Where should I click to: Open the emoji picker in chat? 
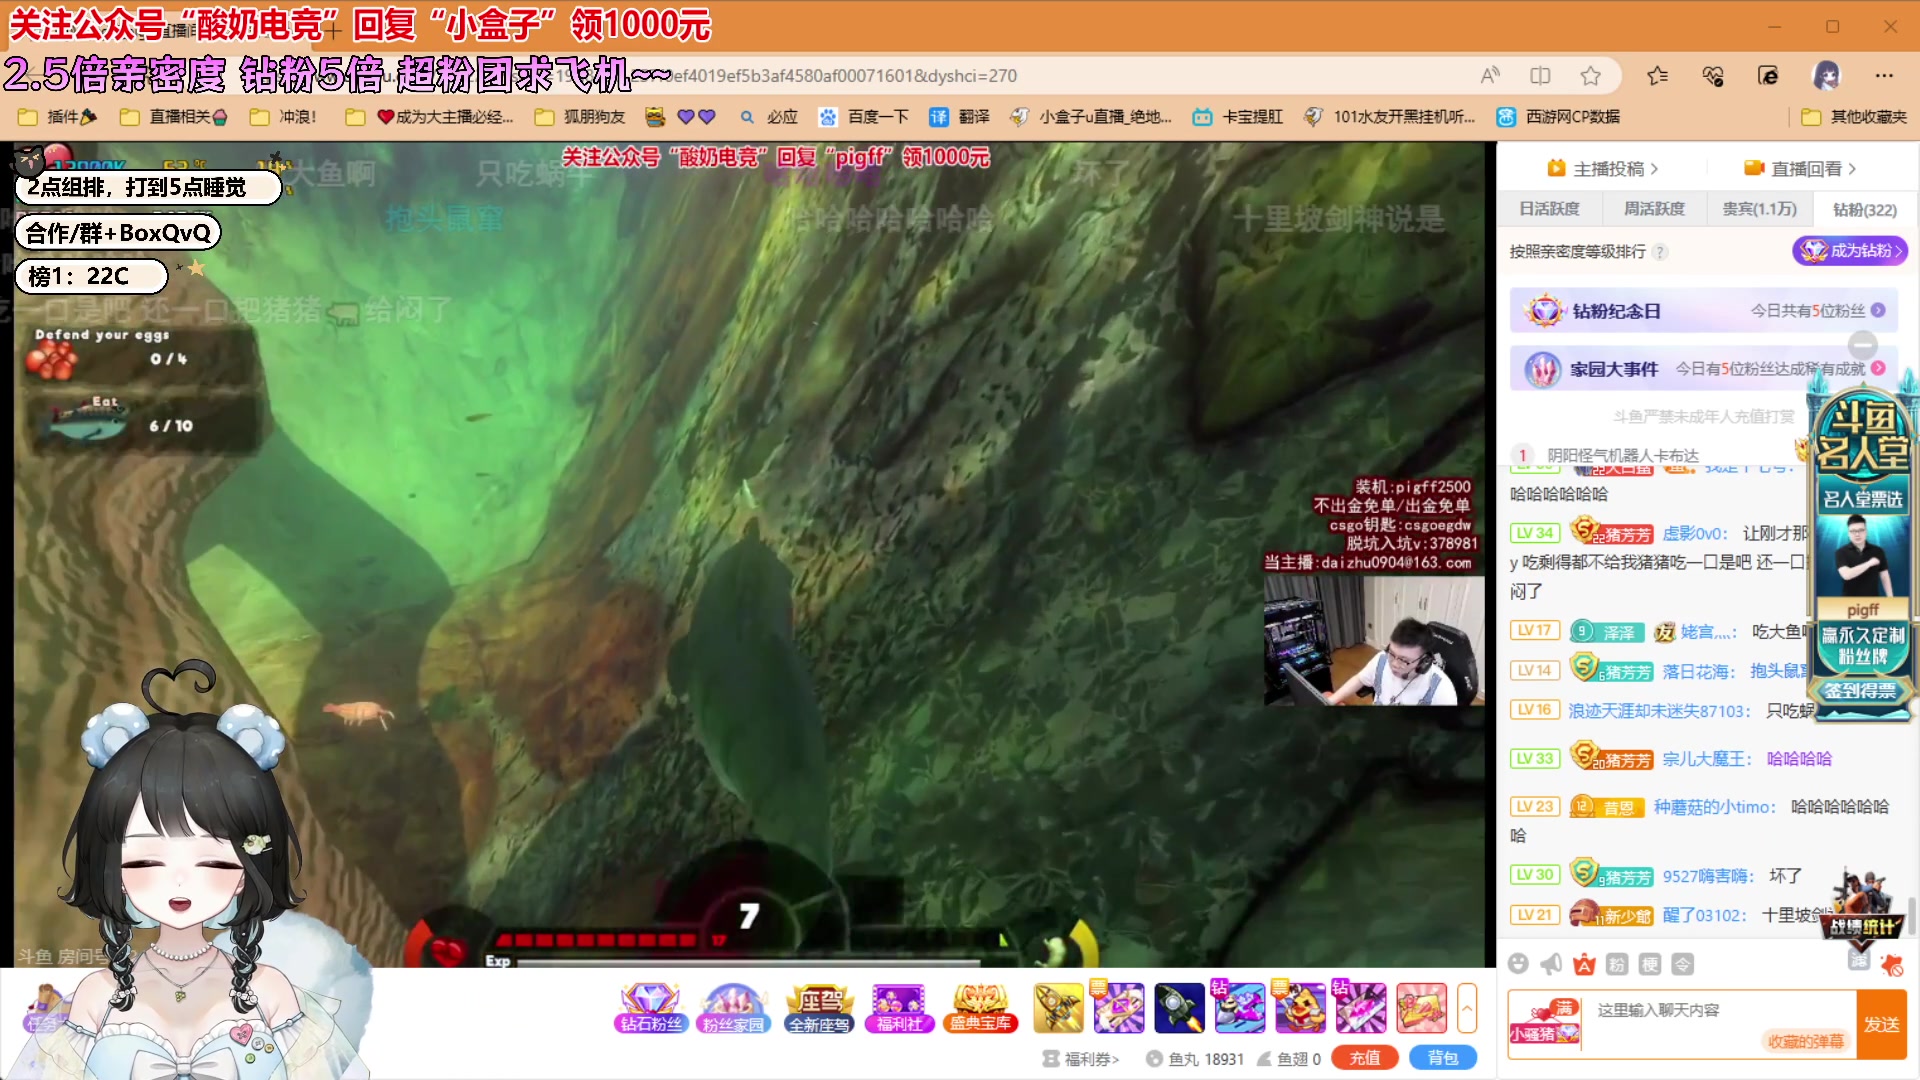point(1518,964)
